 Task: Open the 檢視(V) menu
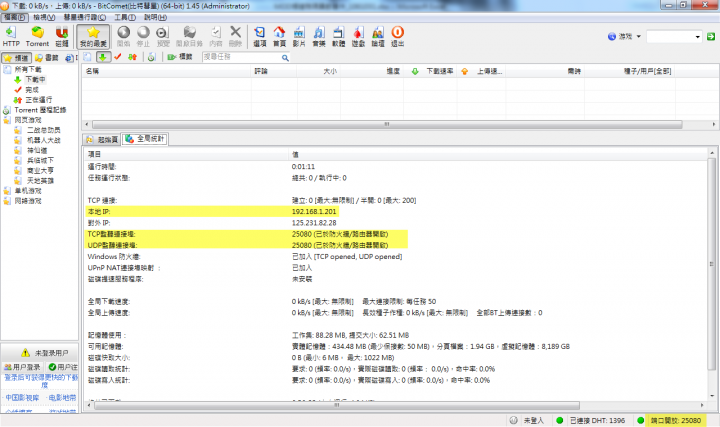click(44, 17)
